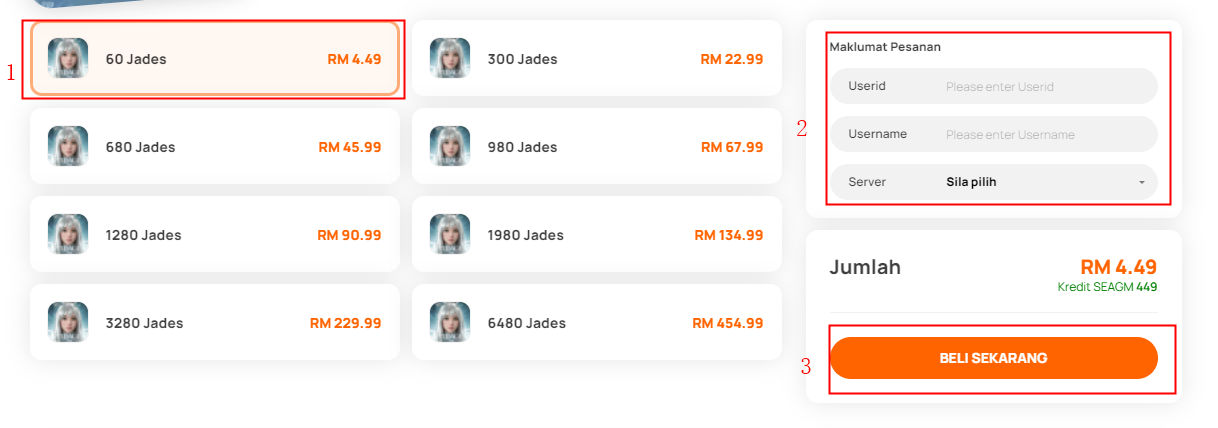The height and width of the screenshot is (428, 1218).
Task: Click the 6480 Jades game icon
Action: coord(450,322)
